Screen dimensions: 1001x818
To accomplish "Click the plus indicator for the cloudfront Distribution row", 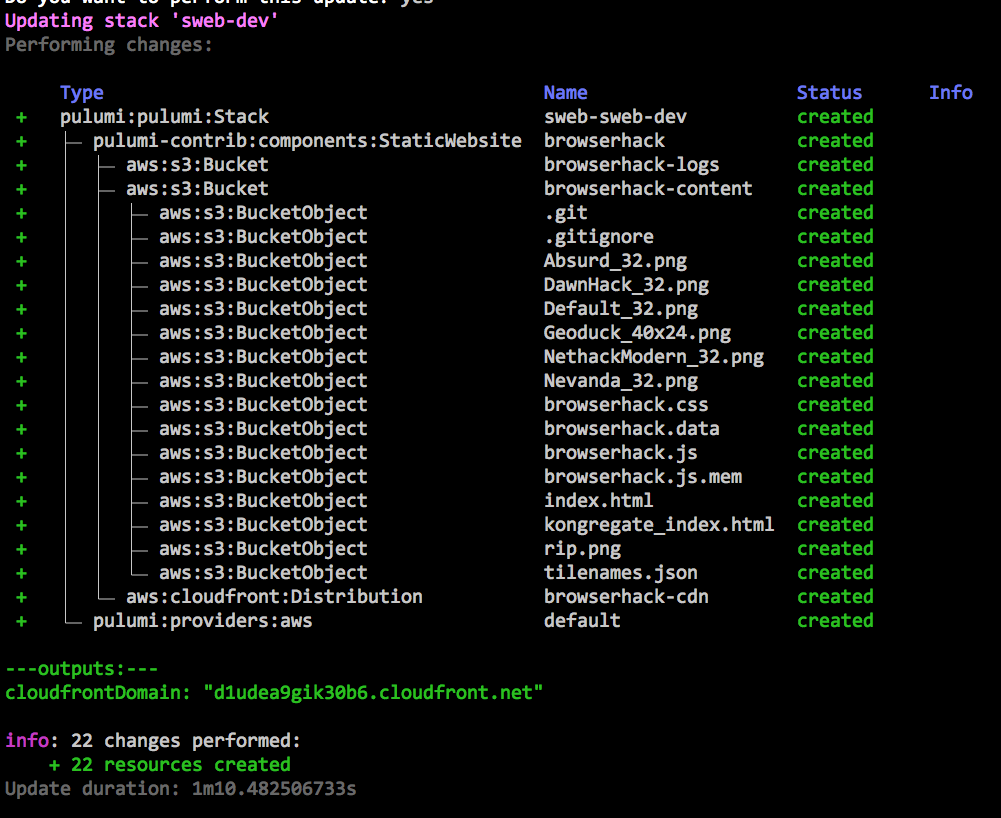I will [x=21, y=596].
